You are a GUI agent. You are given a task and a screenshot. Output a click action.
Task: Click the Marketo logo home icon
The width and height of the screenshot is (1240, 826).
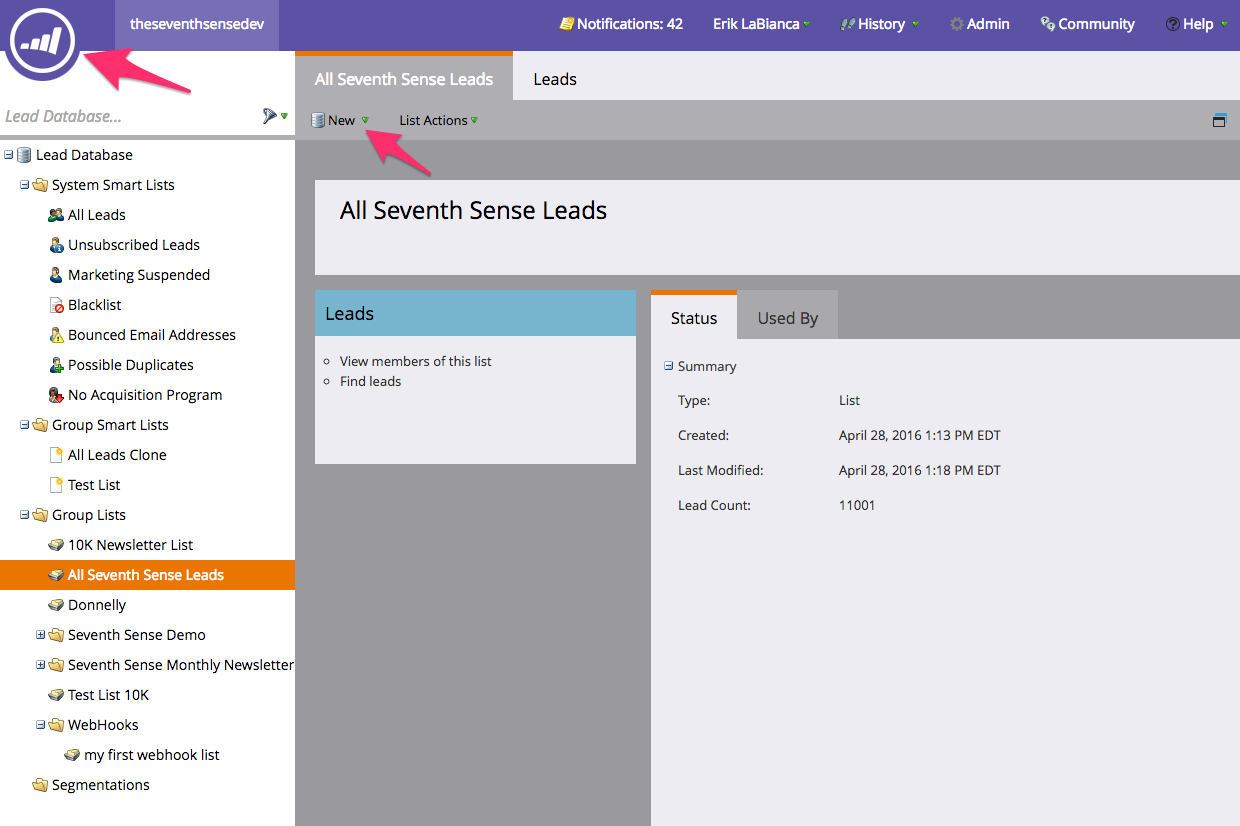click(44, 40)
